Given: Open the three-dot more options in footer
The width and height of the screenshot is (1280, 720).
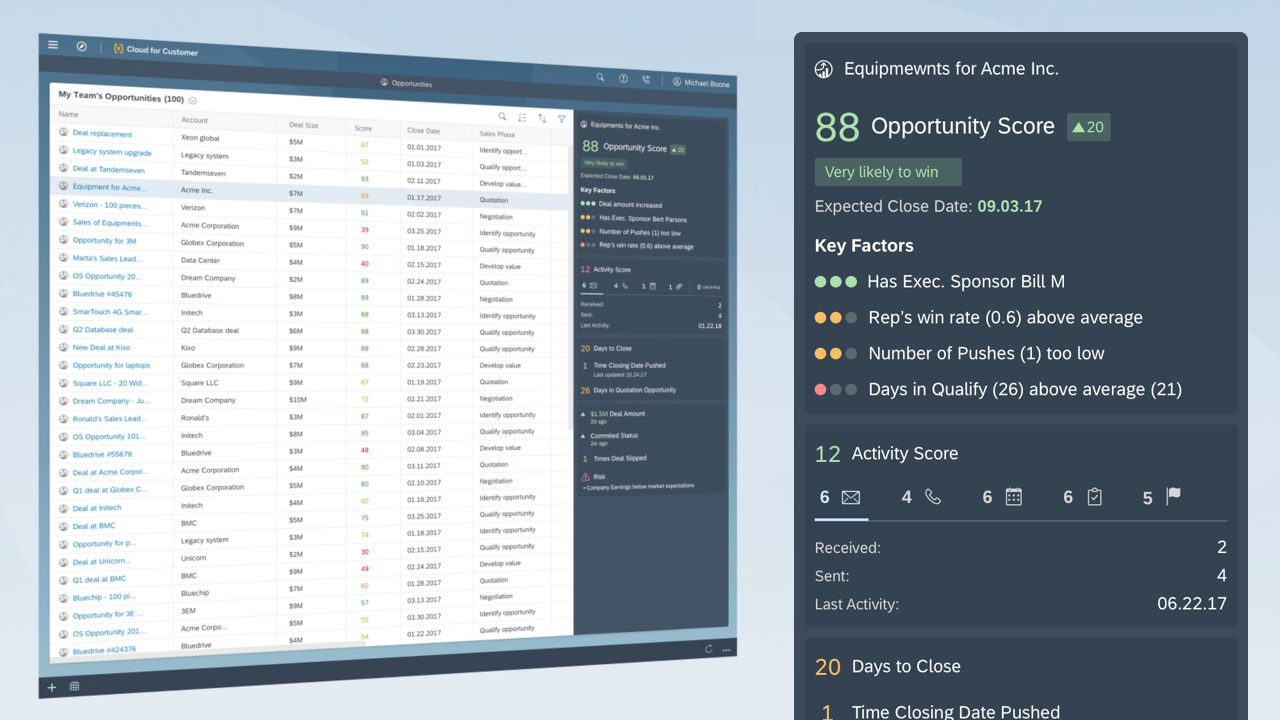Looking at the screenshot, I should tap(727, 650).
